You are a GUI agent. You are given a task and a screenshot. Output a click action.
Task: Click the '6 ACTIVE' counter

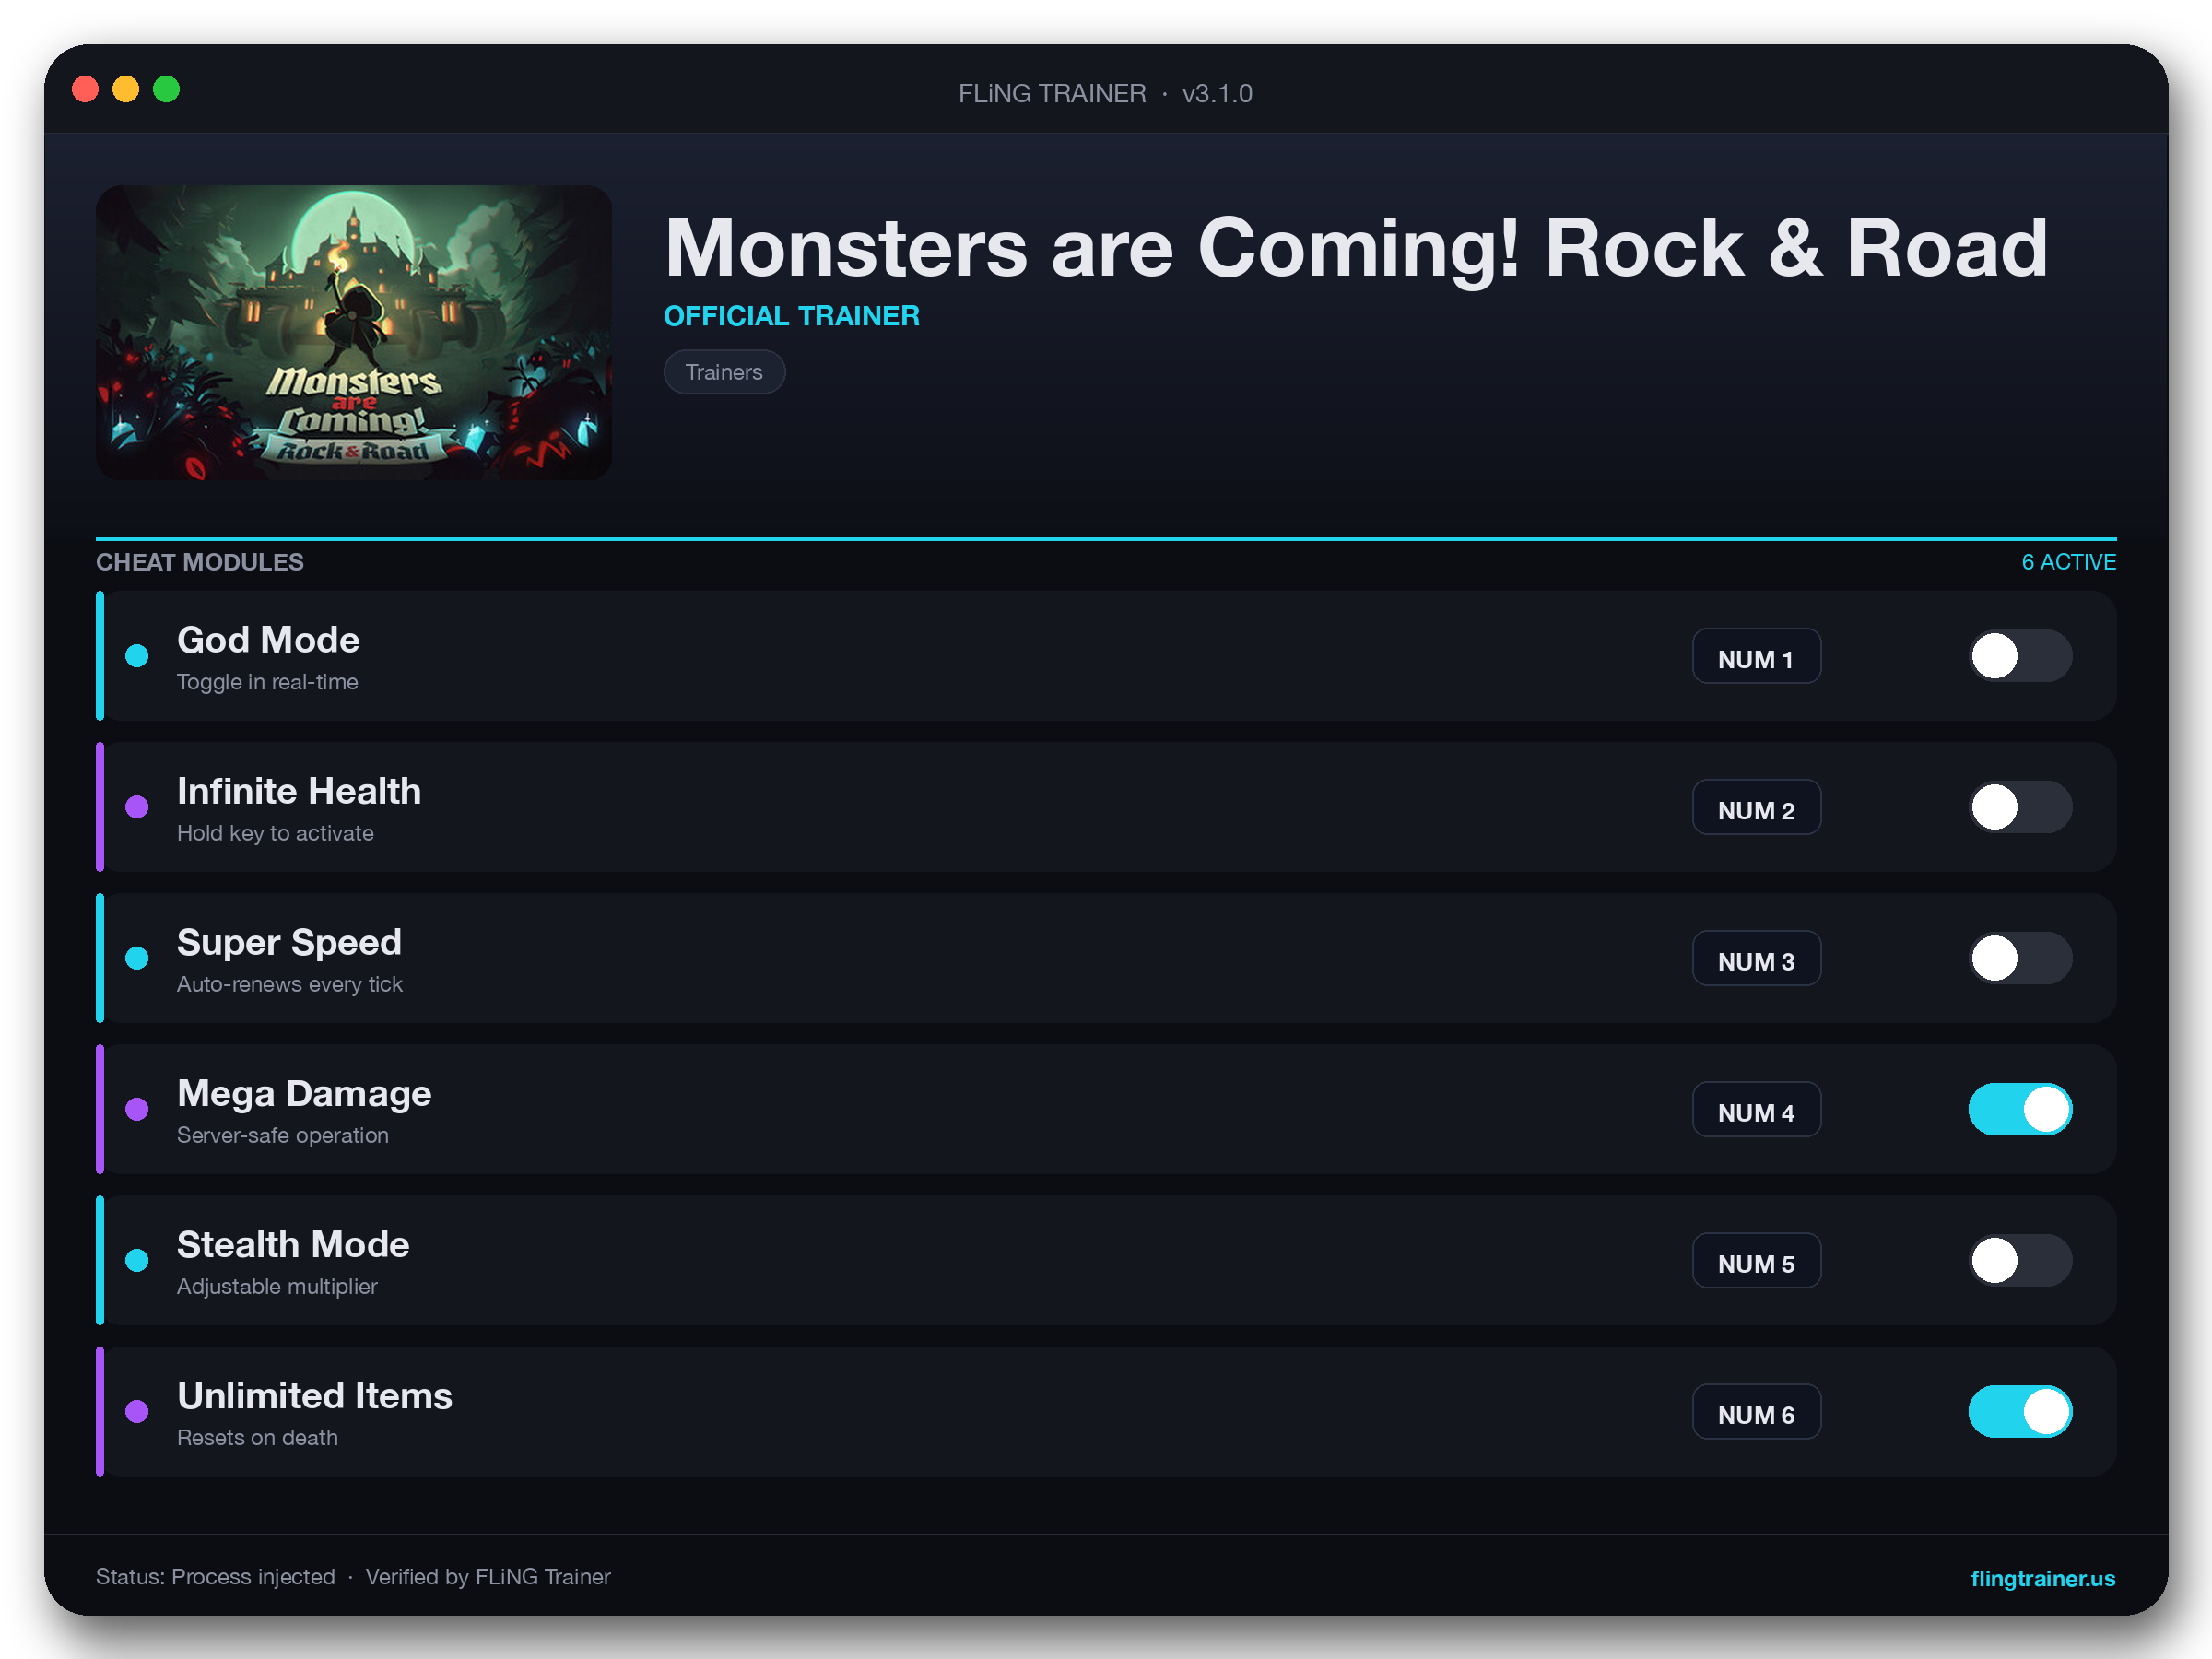point(2068,562)
